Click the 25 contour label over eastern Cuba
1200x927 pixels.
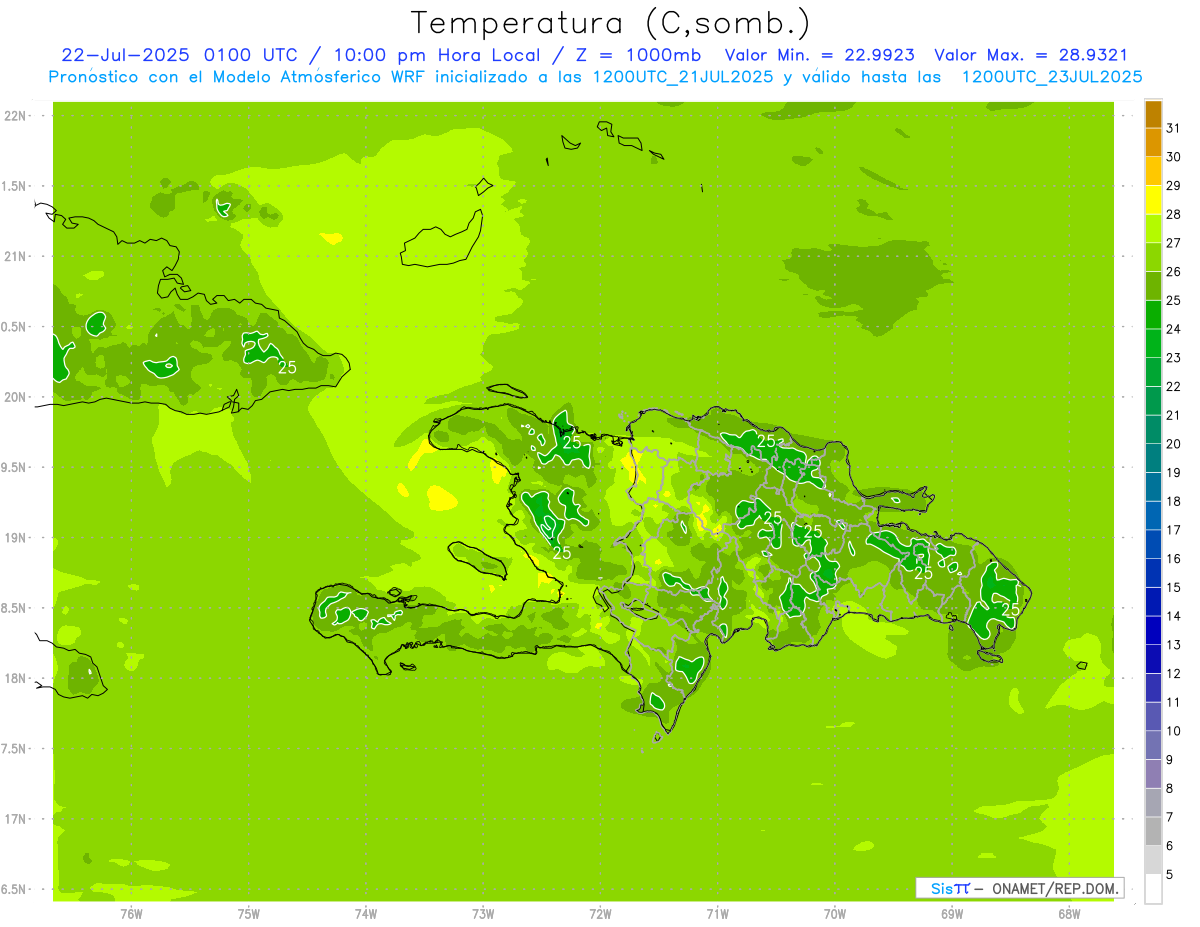(287, 368)
